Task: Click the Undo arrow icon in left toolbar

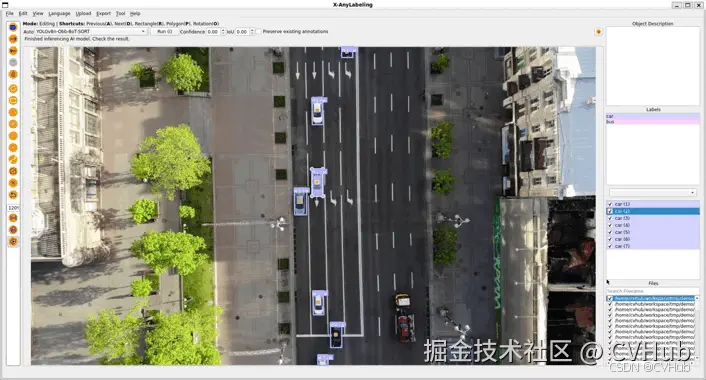Action: pyautogui.click(x=13, y=195)
